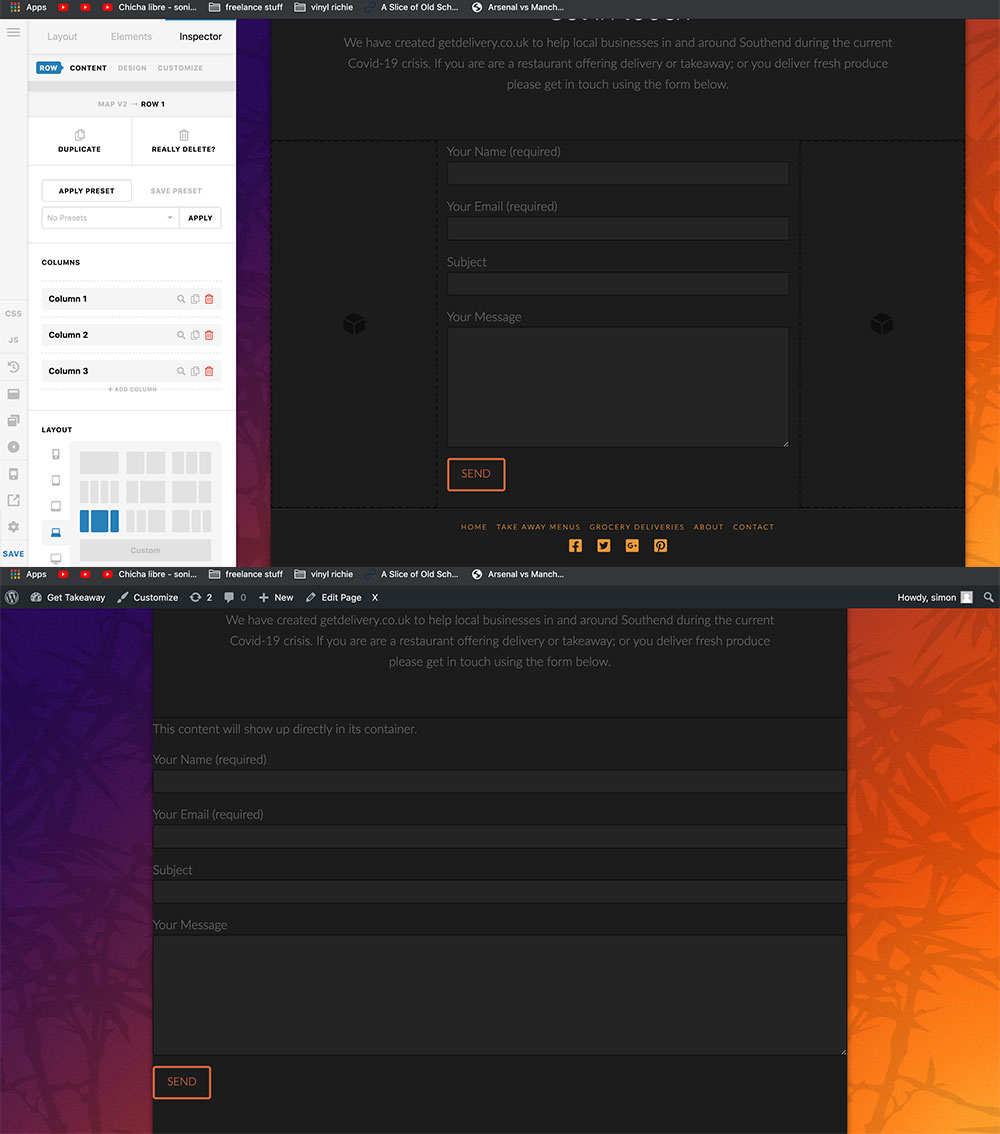Click the WordPress logo in the admin bar

pos(12,597)
